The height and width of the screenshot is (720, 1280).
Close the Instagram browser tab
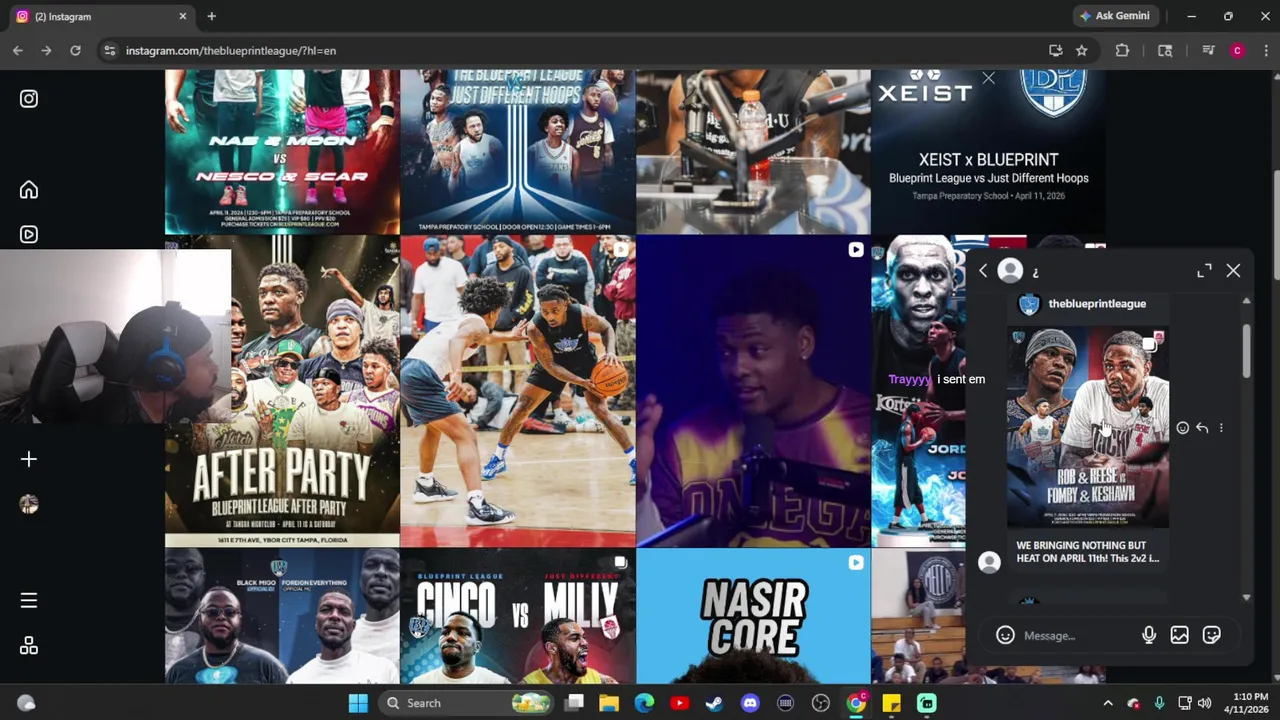(183, 16)
